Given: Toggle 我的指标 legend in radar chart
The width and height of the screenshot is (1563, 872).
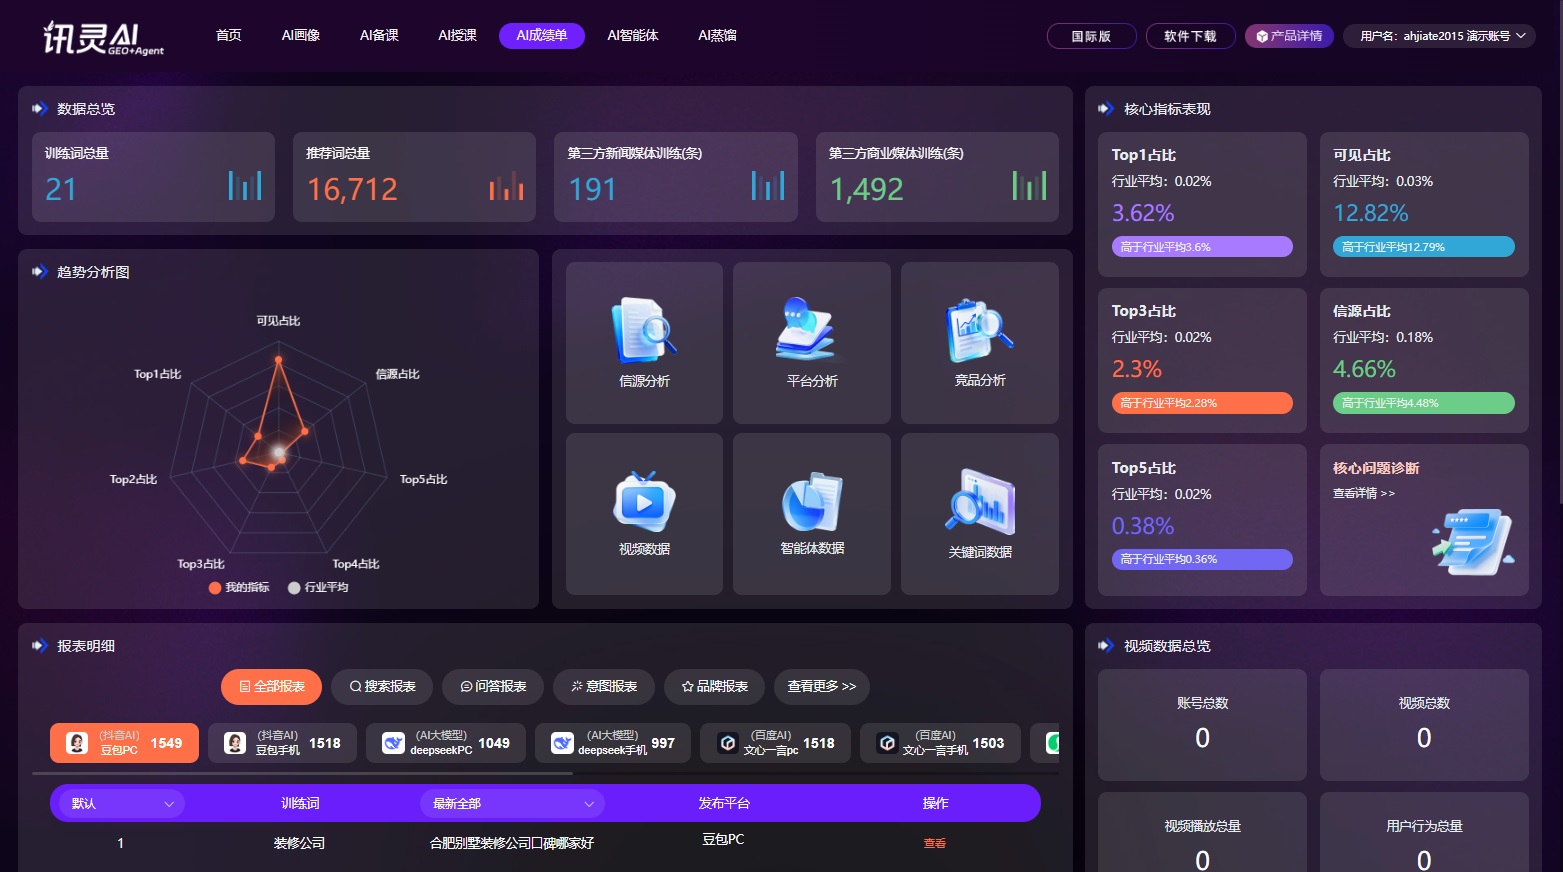Looking at the screenshot, I should (239, 587).
